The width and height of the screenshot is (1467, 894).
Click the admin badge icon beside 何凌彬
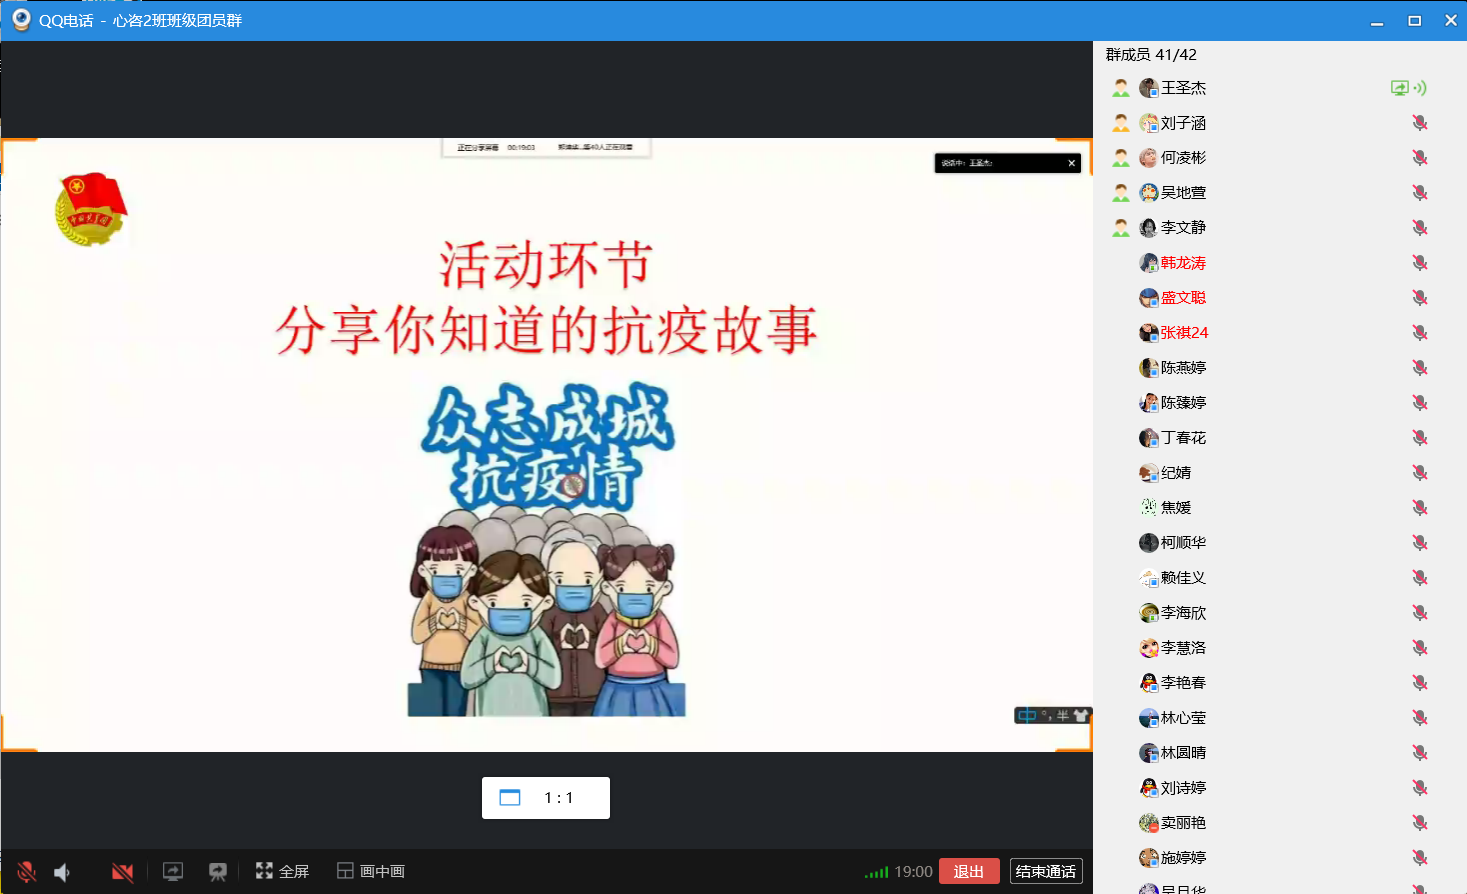(x=1121, y=158)
